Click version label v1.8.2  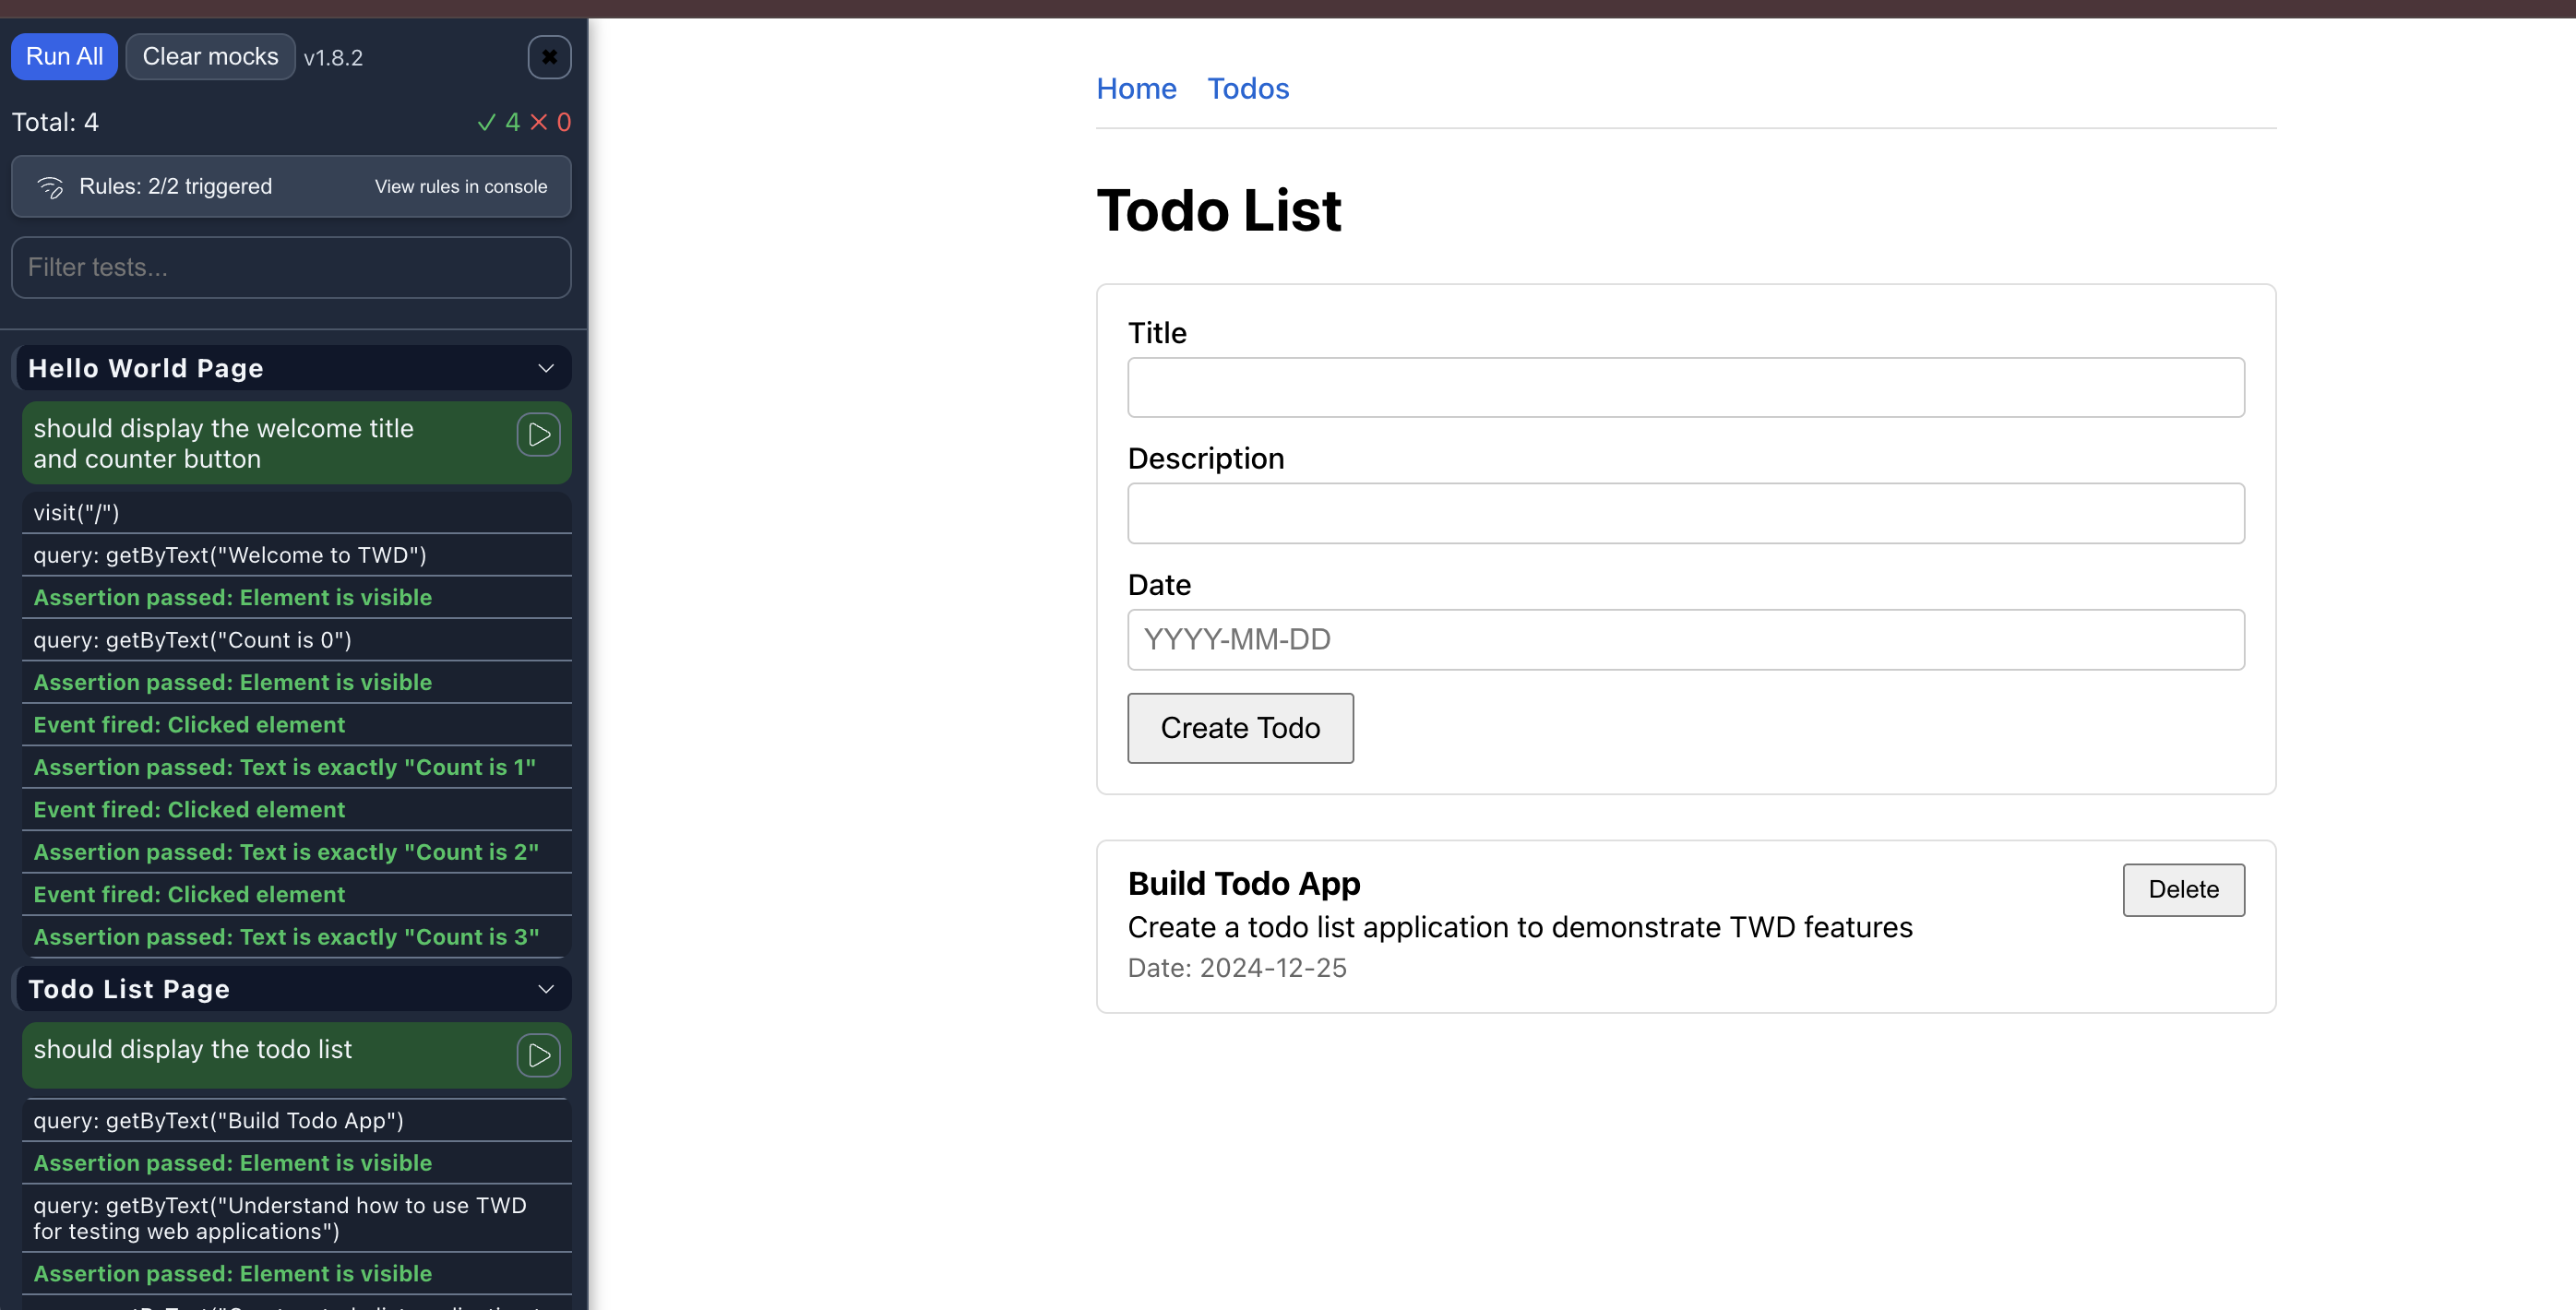(333, 58)
